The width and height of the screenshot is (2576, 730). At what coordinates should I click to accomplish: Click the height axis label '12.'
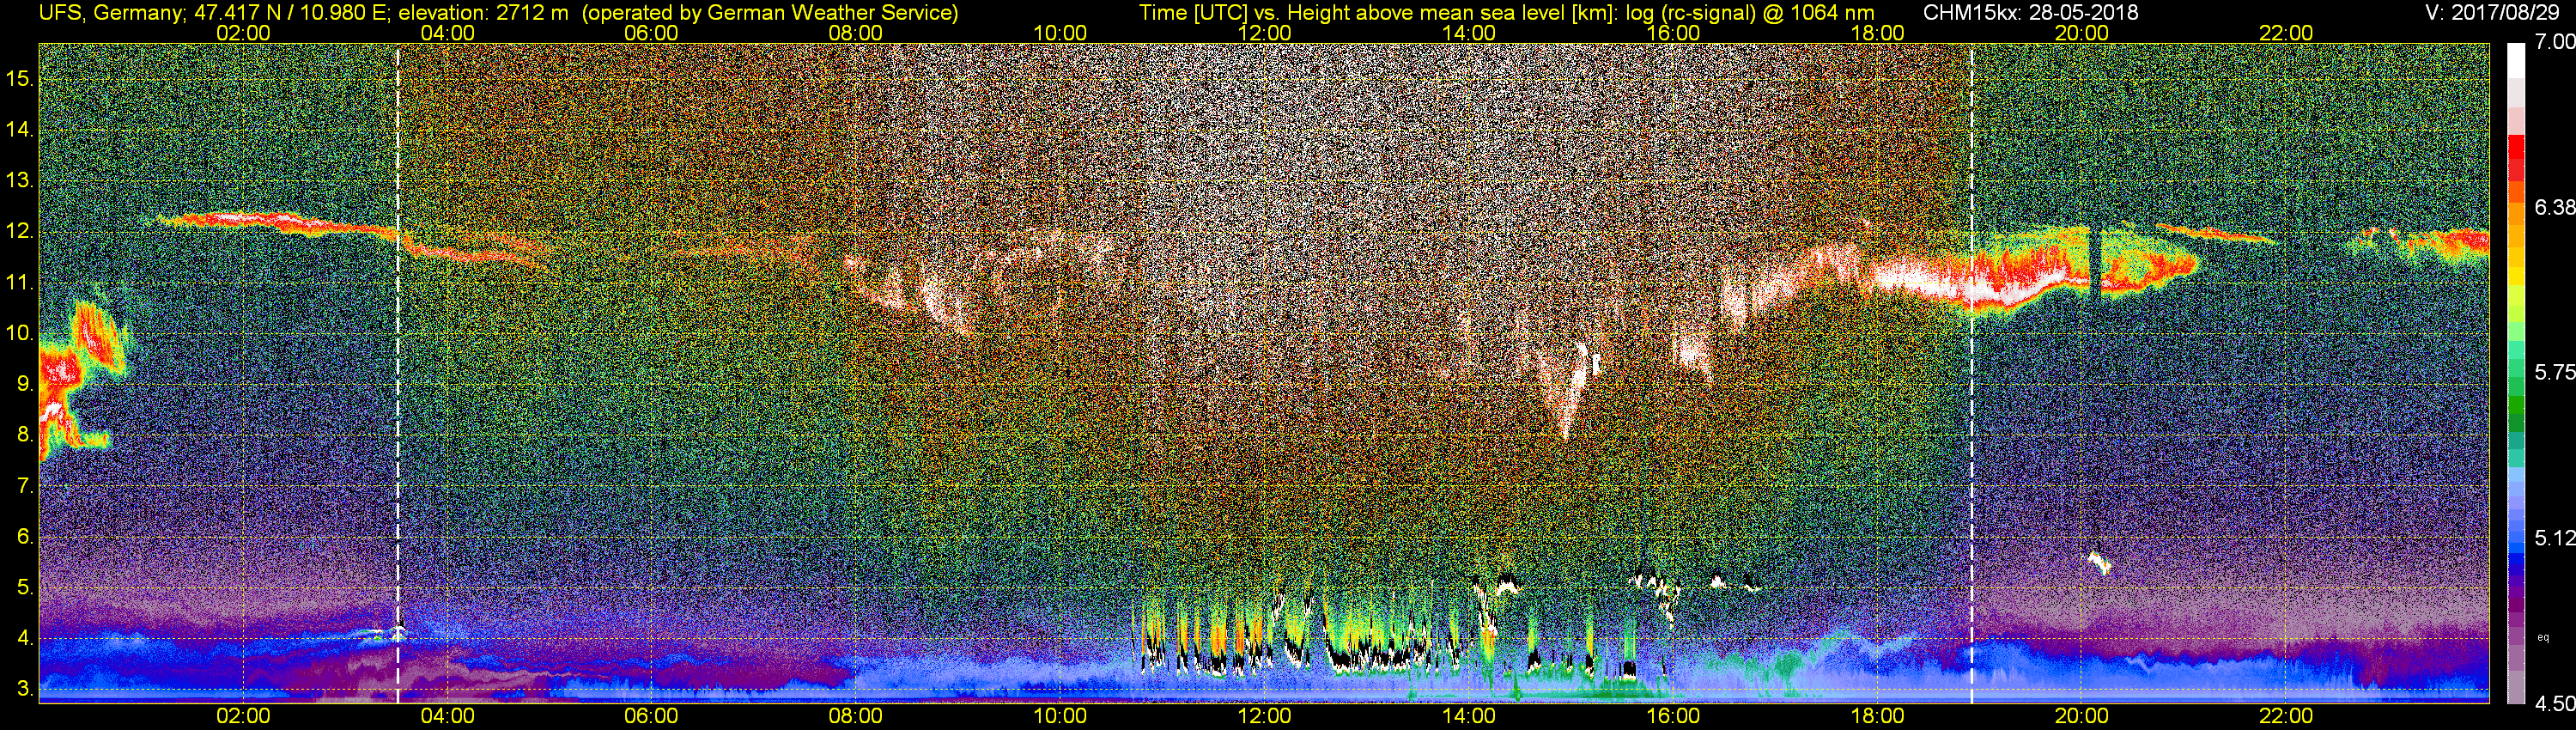click(20, 232)
